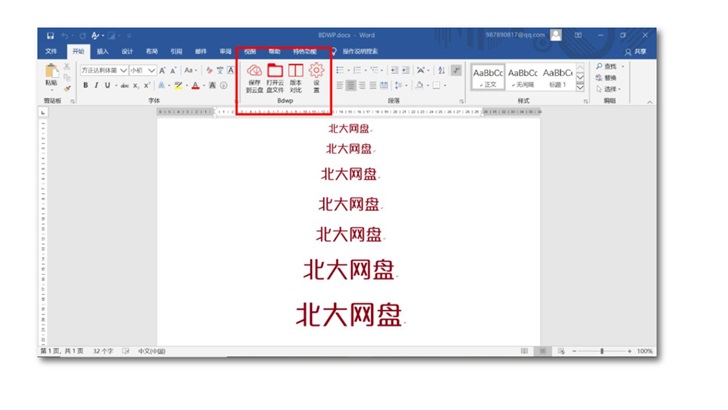728x410 pixels.
Task: Expand the Styles gallery more arrow
Action: (x=580, y=87)
